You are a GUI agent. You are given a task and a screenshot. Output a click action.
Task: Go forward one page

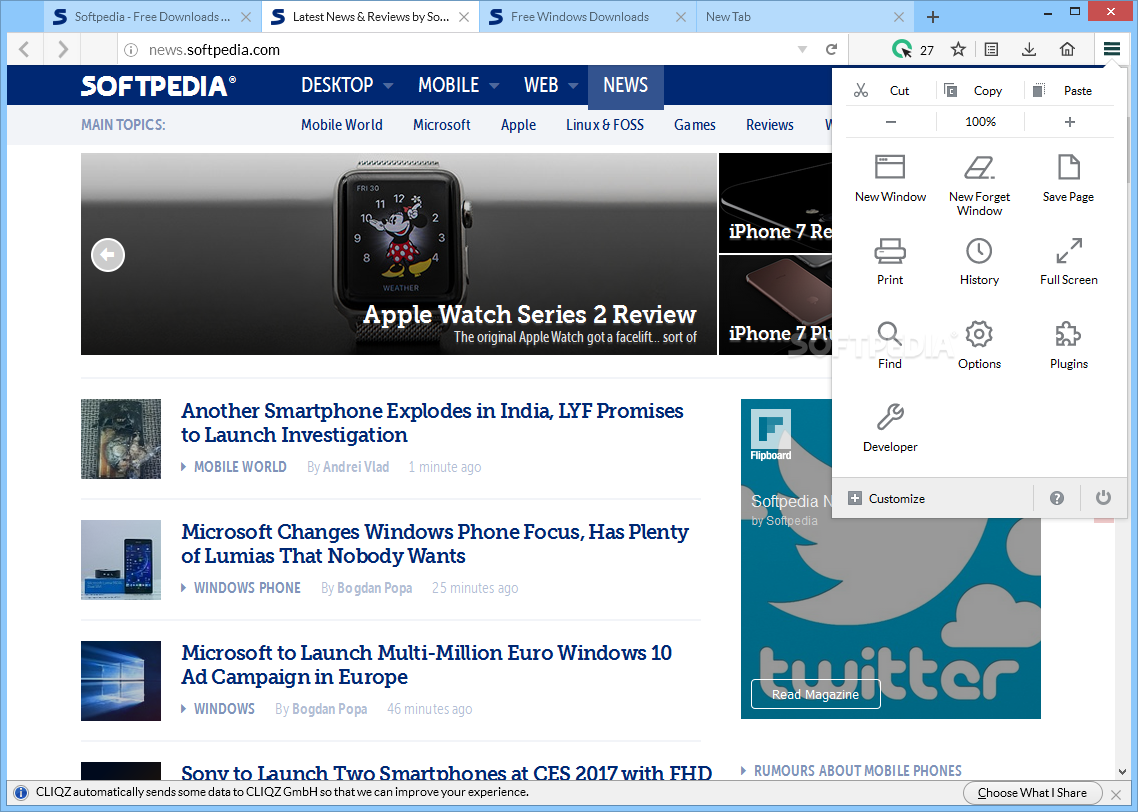coord(62,49)
